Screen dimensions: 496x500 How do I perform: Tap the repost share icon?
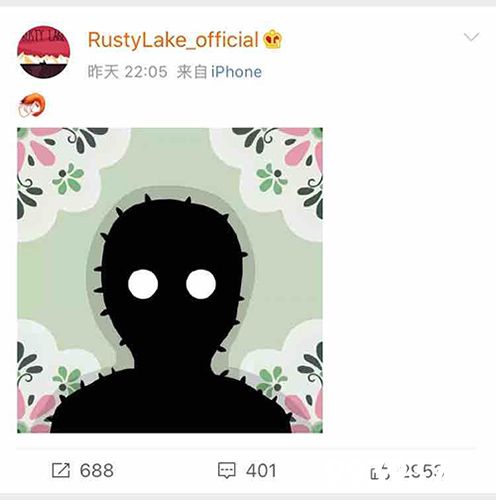click(x=61, y=470)
